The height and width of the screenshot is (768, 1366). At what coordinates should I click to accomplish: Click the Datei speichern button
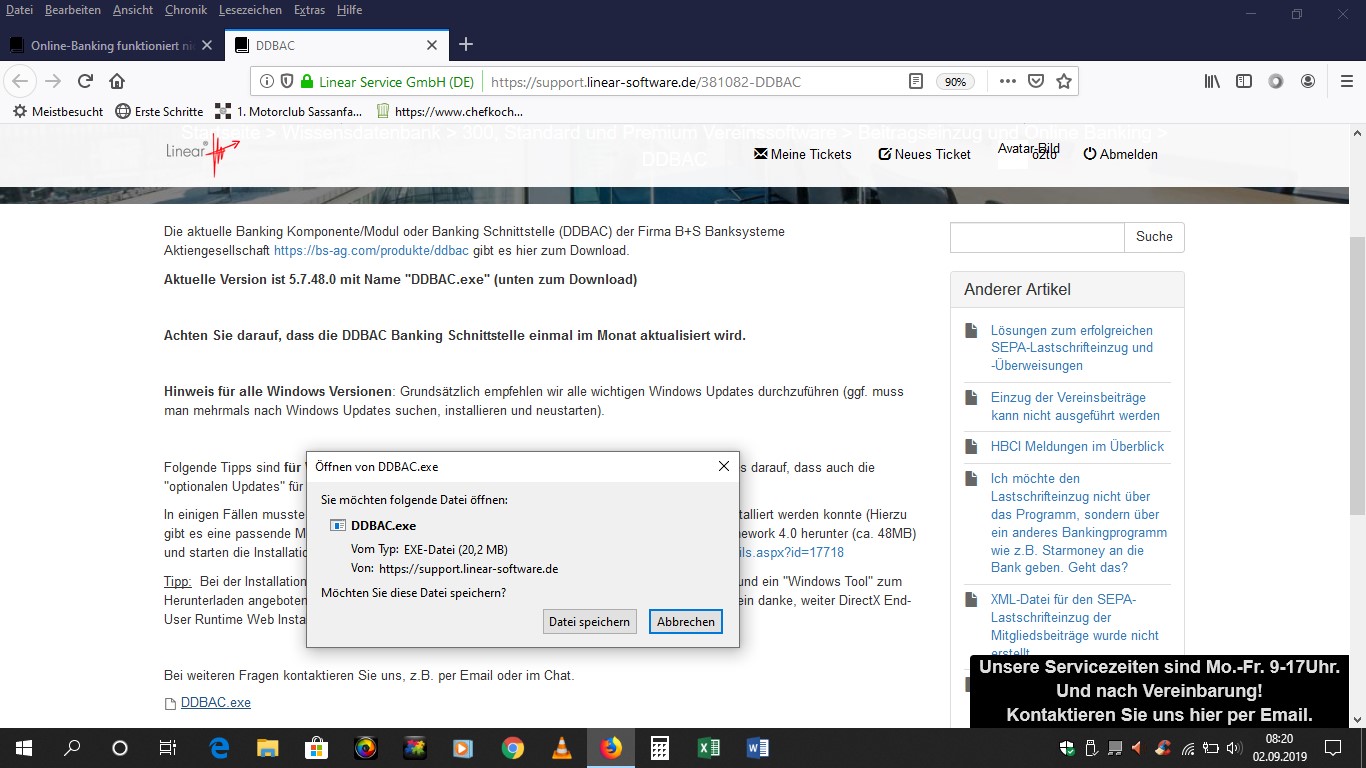[590, 621]
